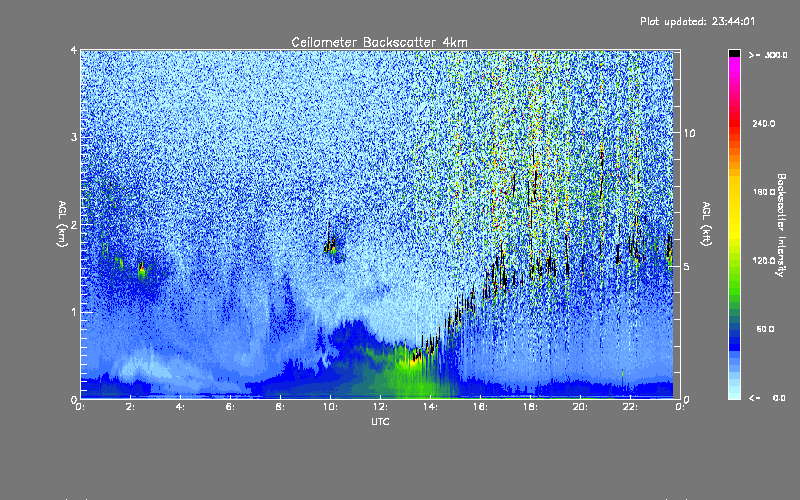Click the green-red cloud echo above 2 UTC
Screen dimensions: 800x500
tap(142, 271)
